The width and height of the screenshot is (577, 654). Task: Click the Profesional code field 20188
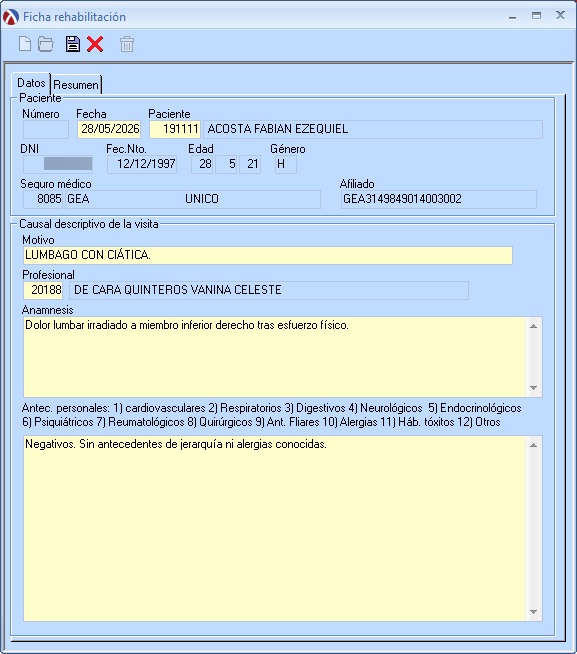43,290
